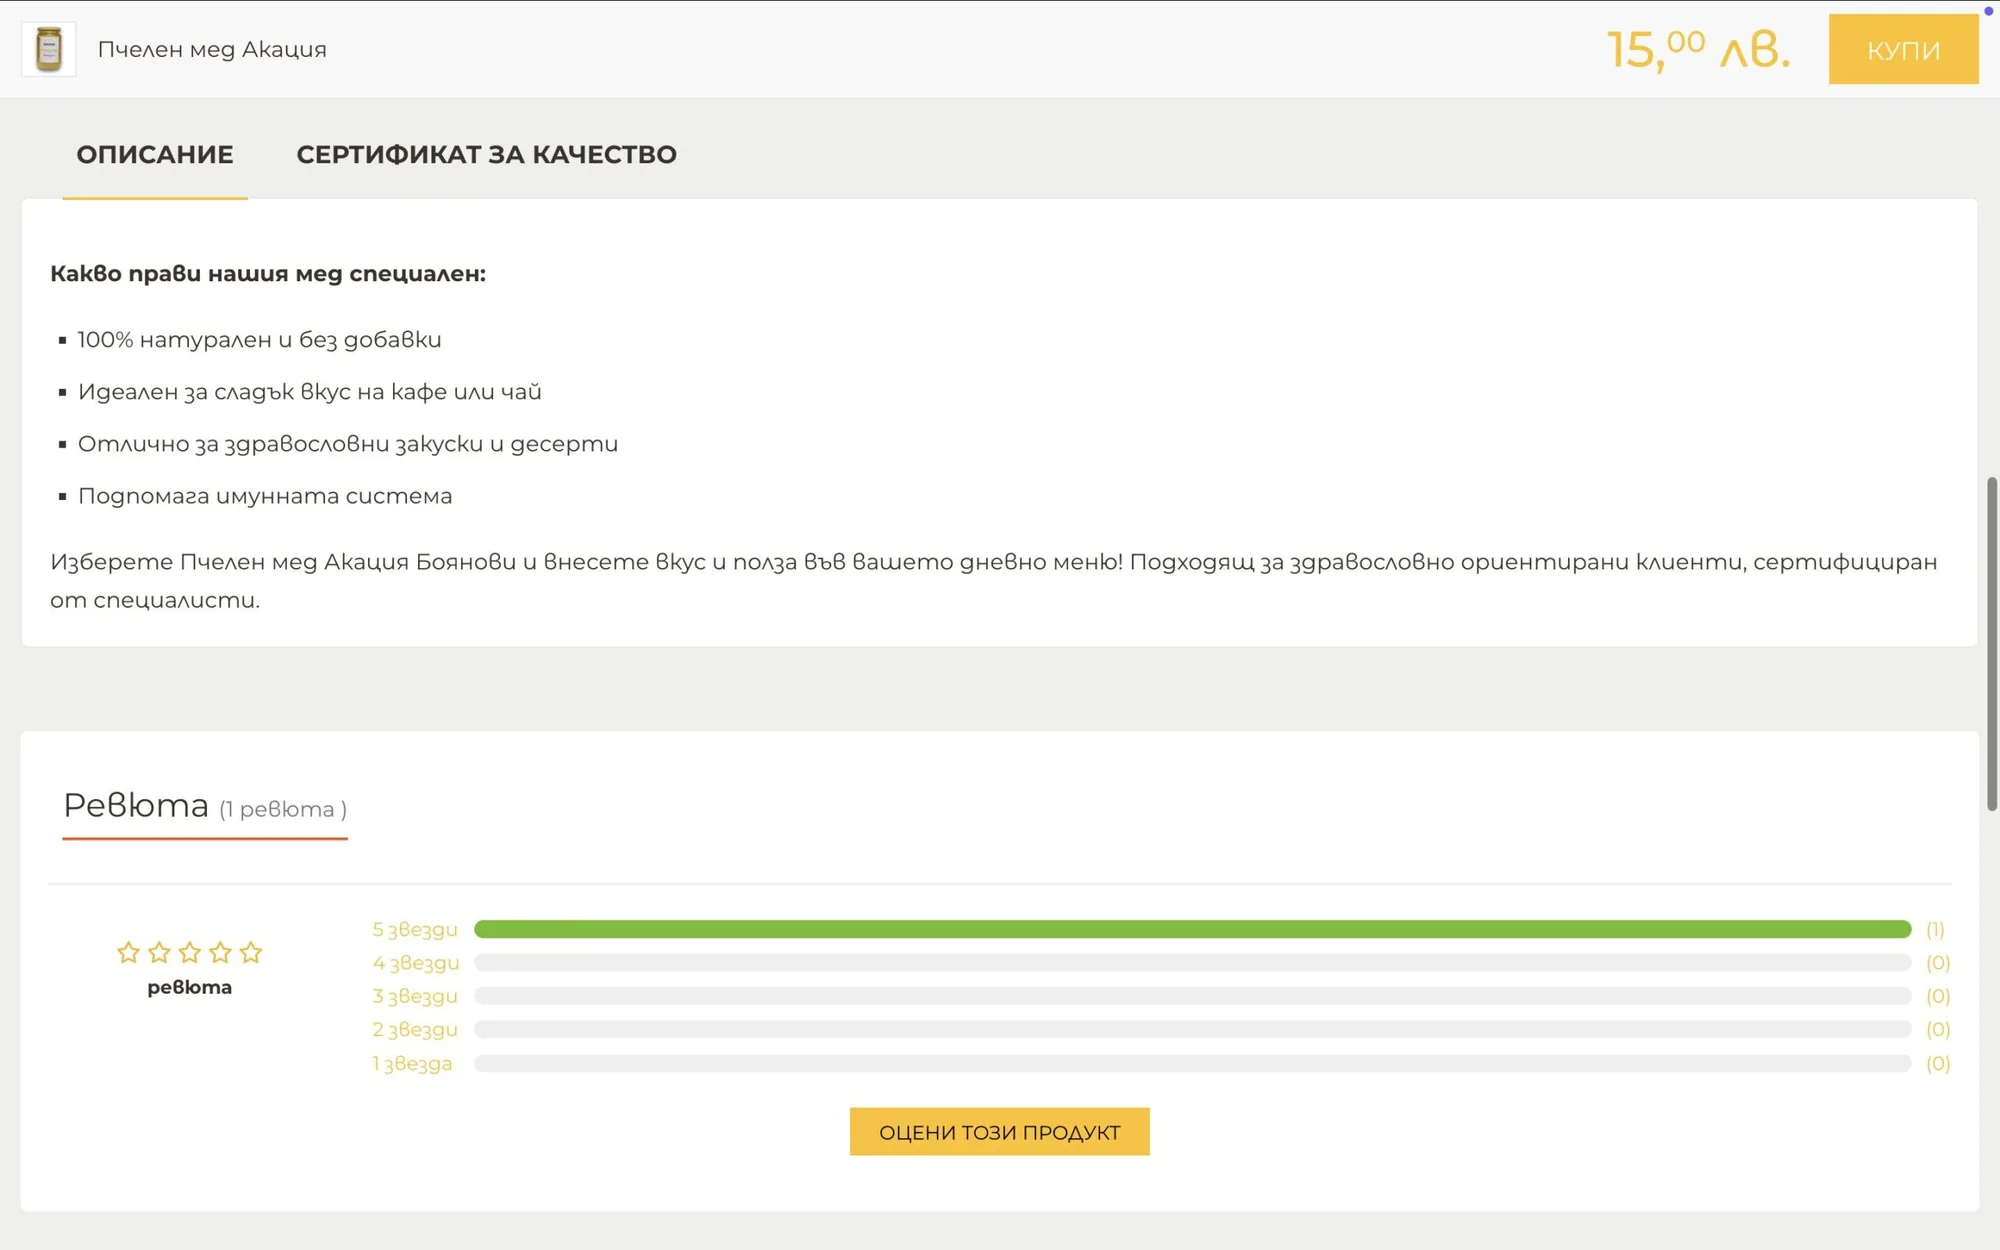Click the Пчелен мед Акация product title

click(x=212, y=49)
